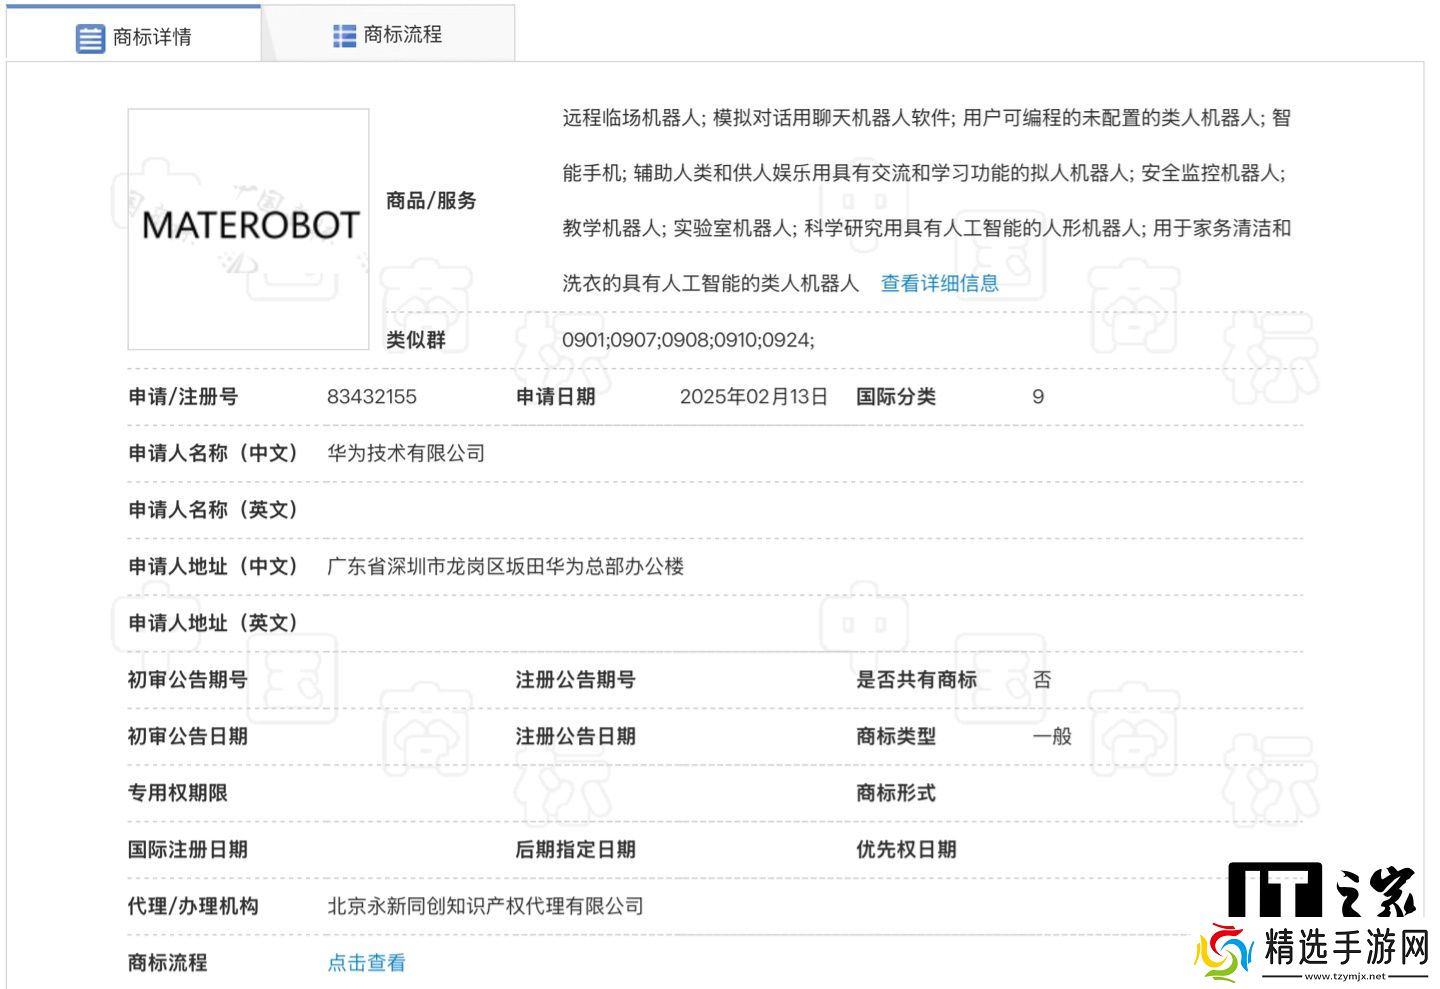The width and height of the screenshot is (1440, 989).
Task: Click the list icon on 商标详情 tab
Action: pyautogui.click(x=90, y=38)
